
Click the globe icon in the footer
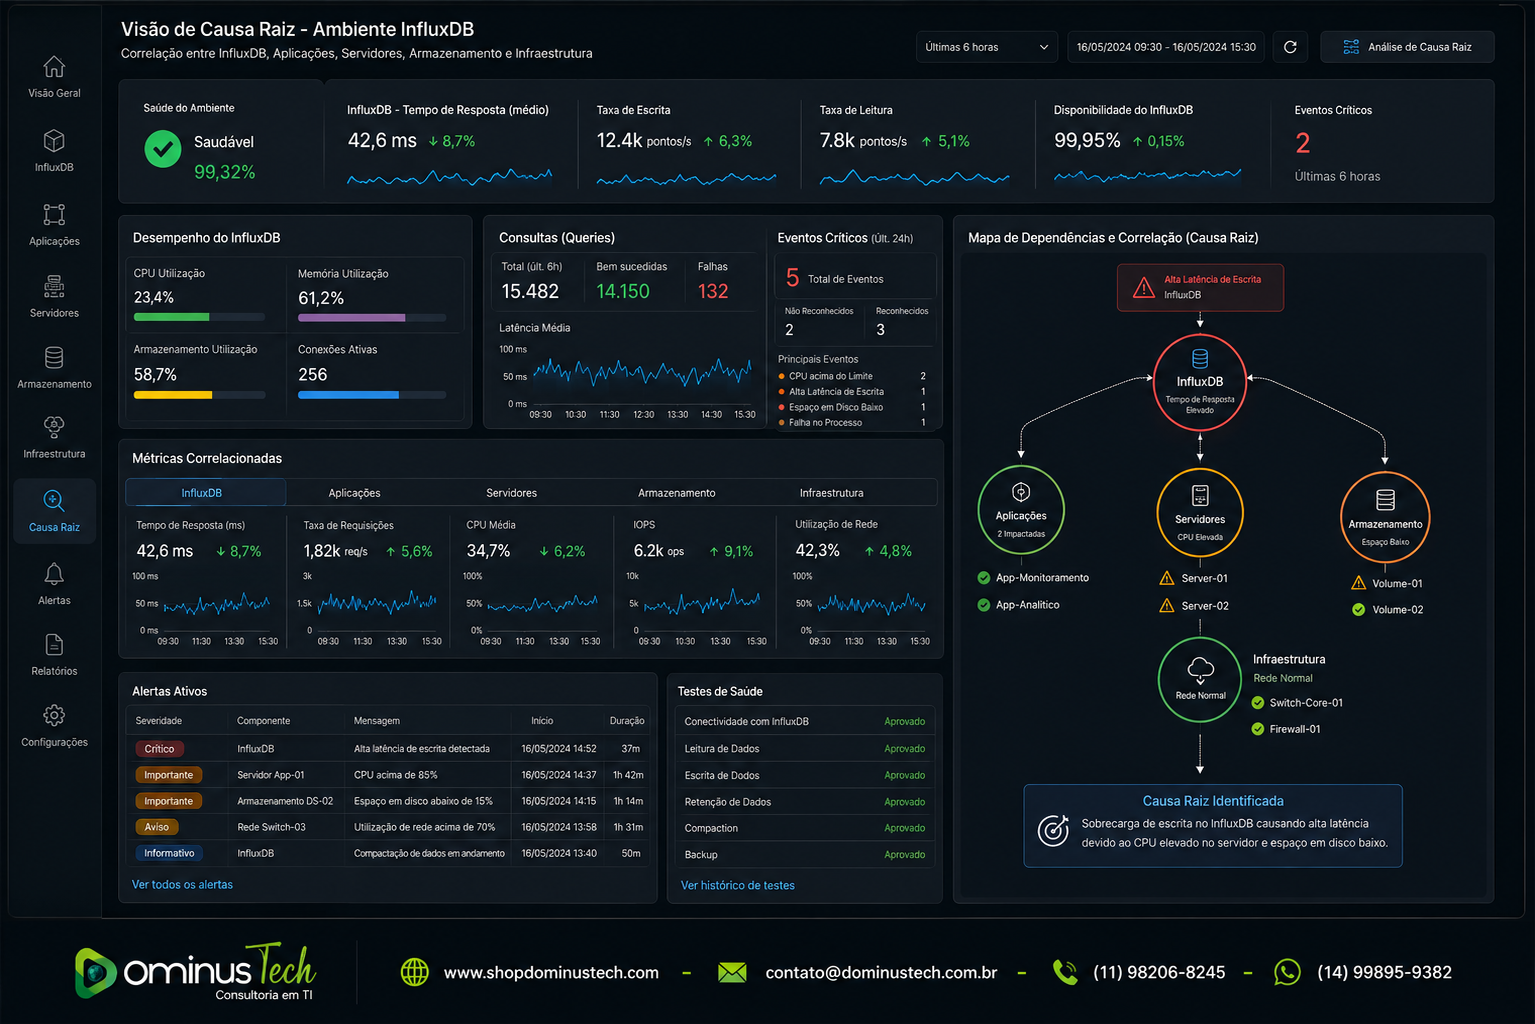point(414,972)
